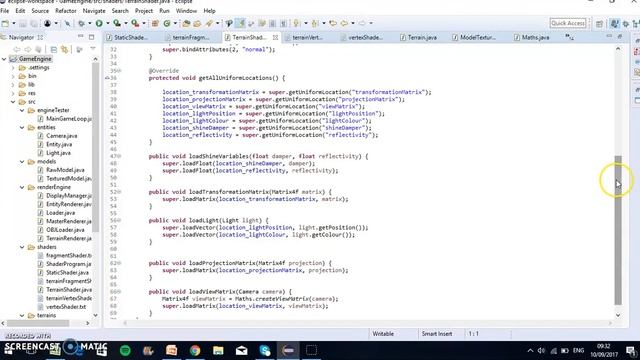Image resolution: width=640 pixels, height=360 pixels.
Task: Expand the res folder
Action: coord(13,93)
